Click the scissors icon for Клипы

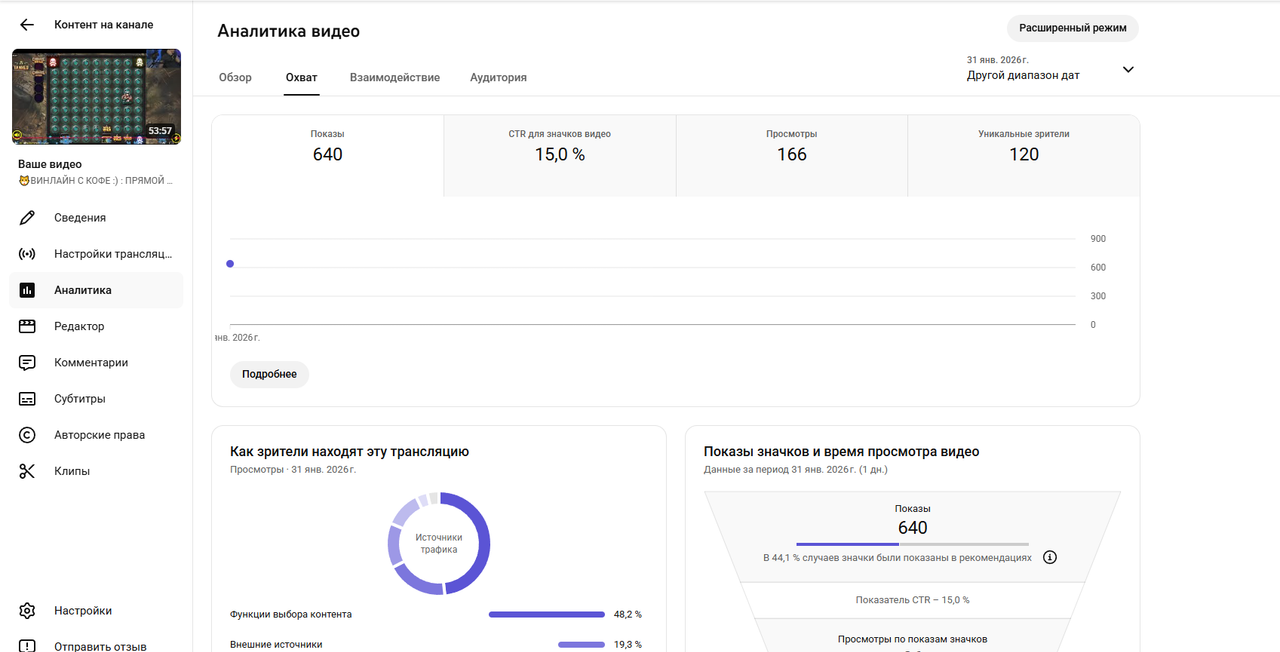27,471
